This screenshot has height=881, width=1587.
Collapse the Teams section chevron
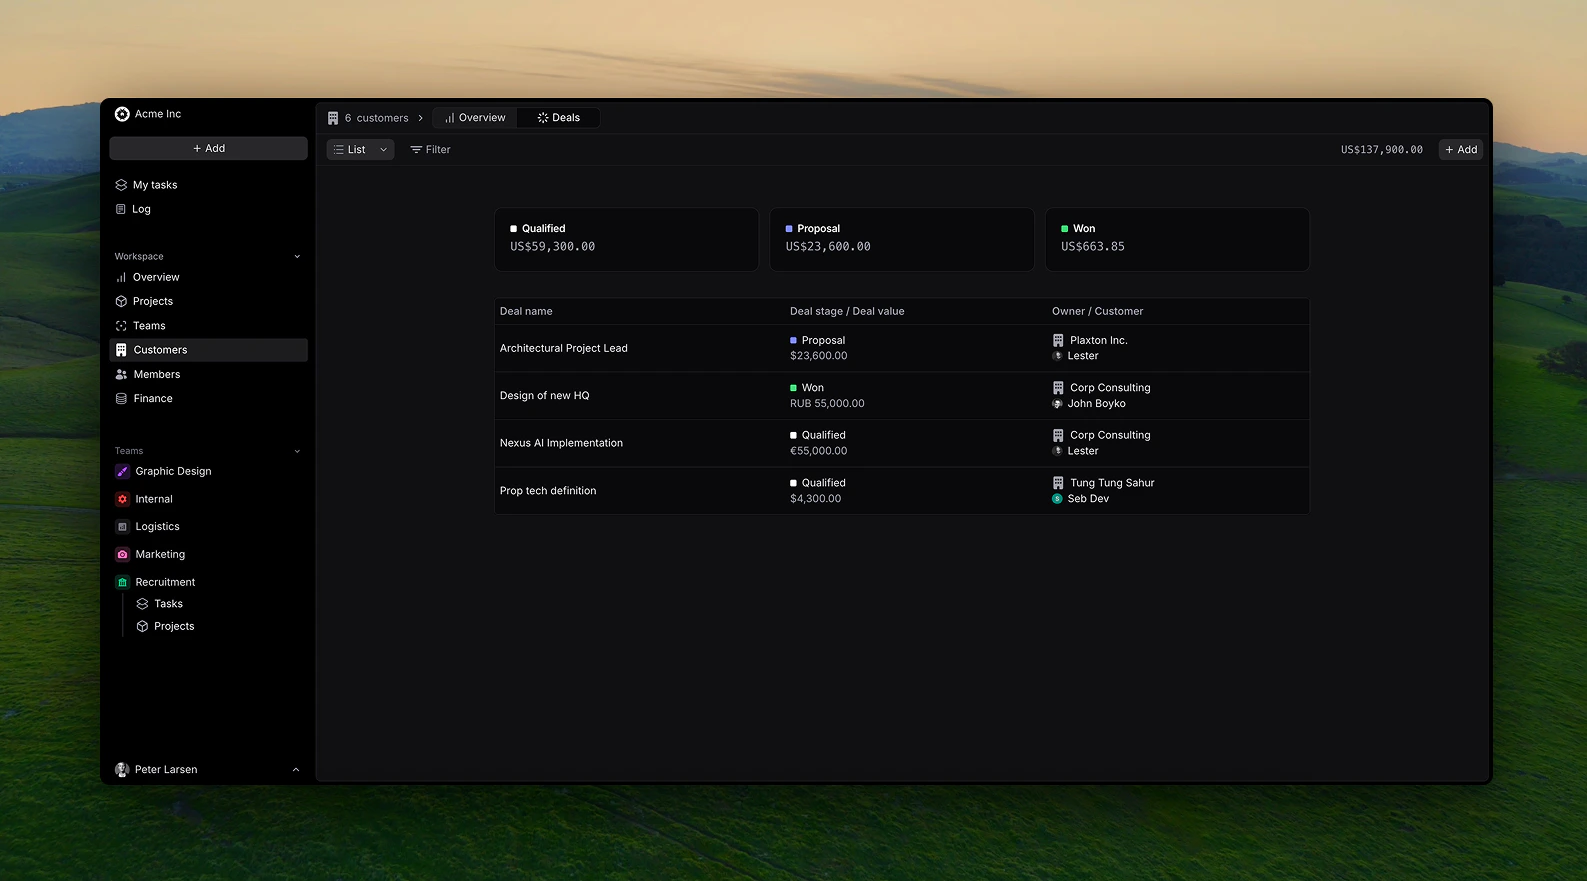tap(297, 451)
